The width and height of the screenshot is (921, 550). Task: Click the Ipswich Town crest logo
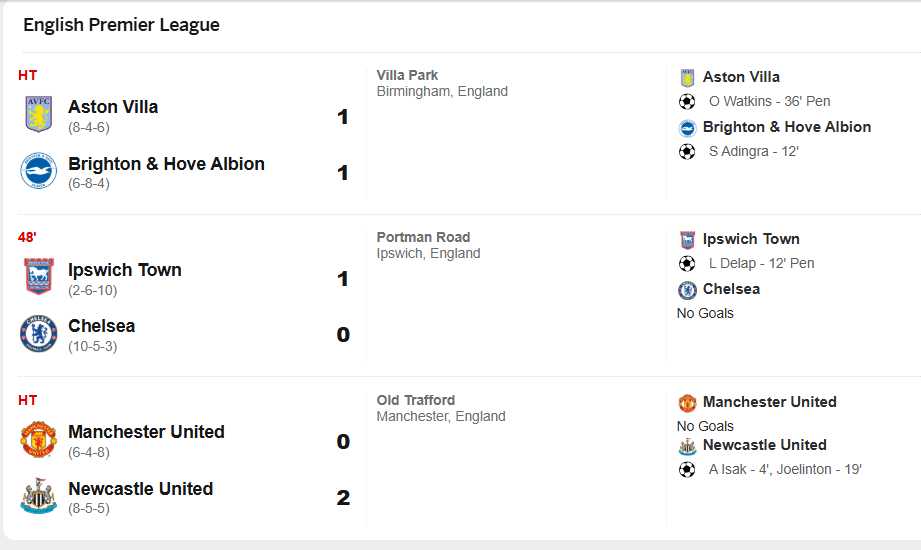click(x=39, y=276)
